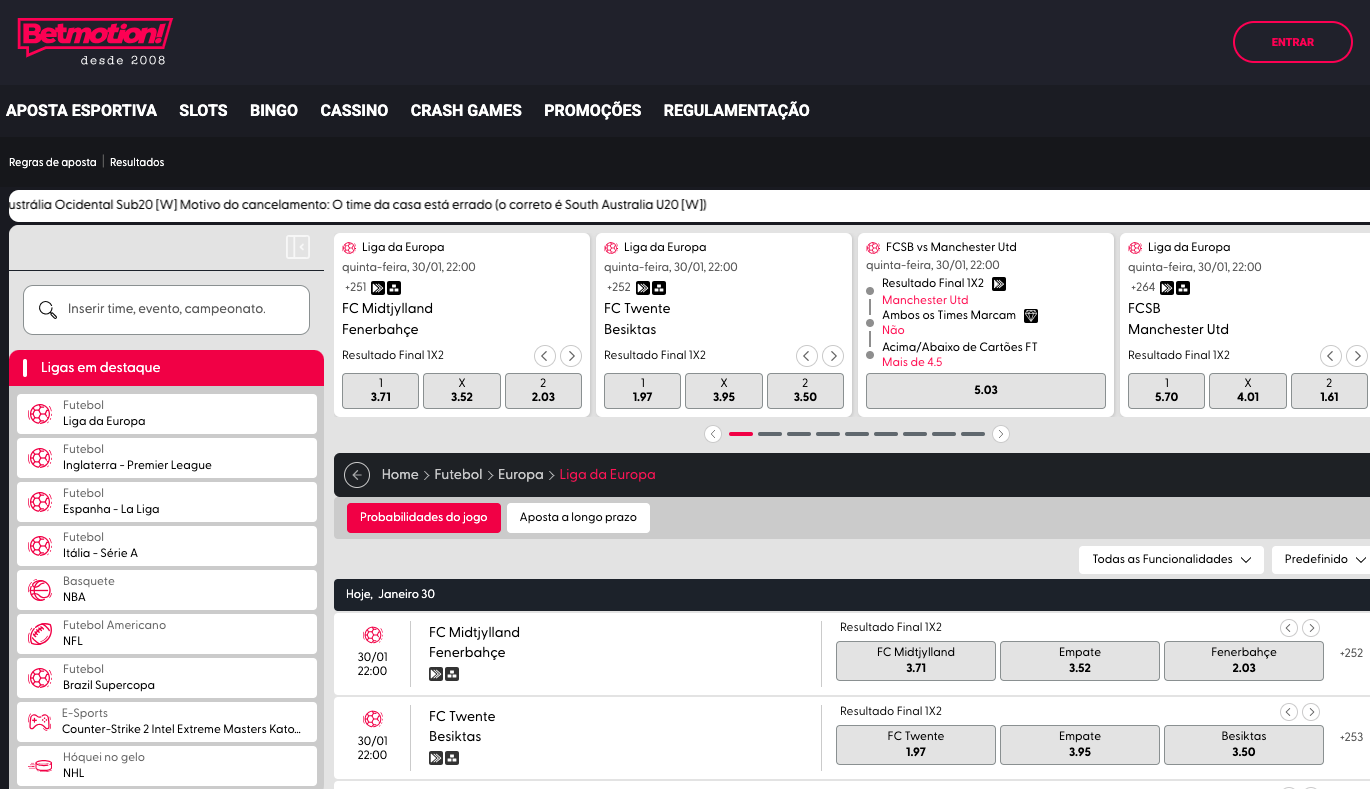
Task: Select the last carousel page indicator
Action: tap(973, 434)
